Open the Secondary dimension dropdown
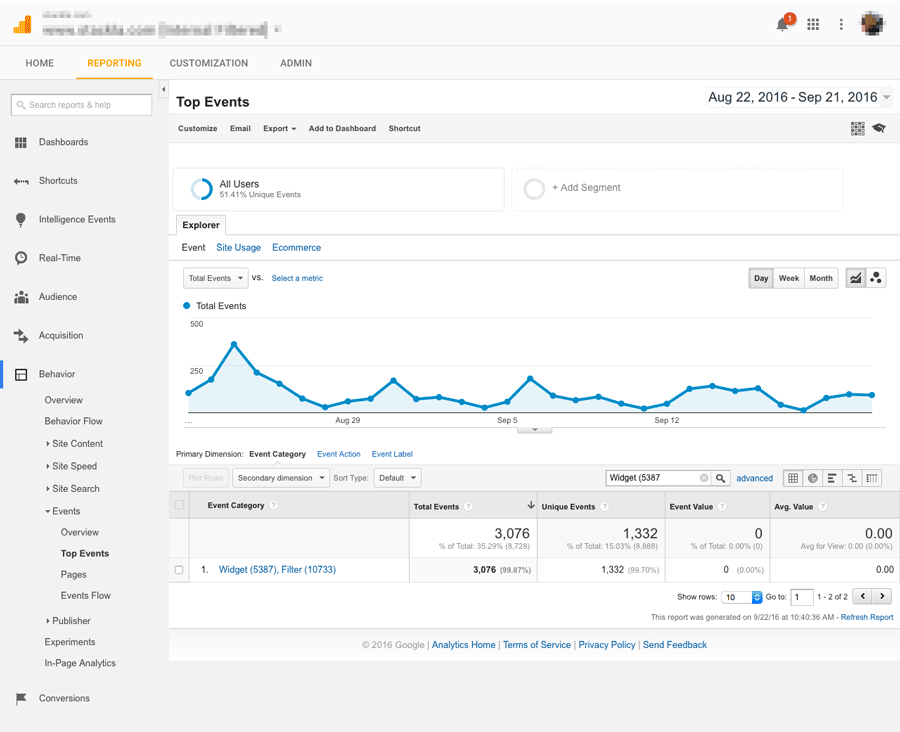This screenshot has height=732, width=900. (281, 478)
